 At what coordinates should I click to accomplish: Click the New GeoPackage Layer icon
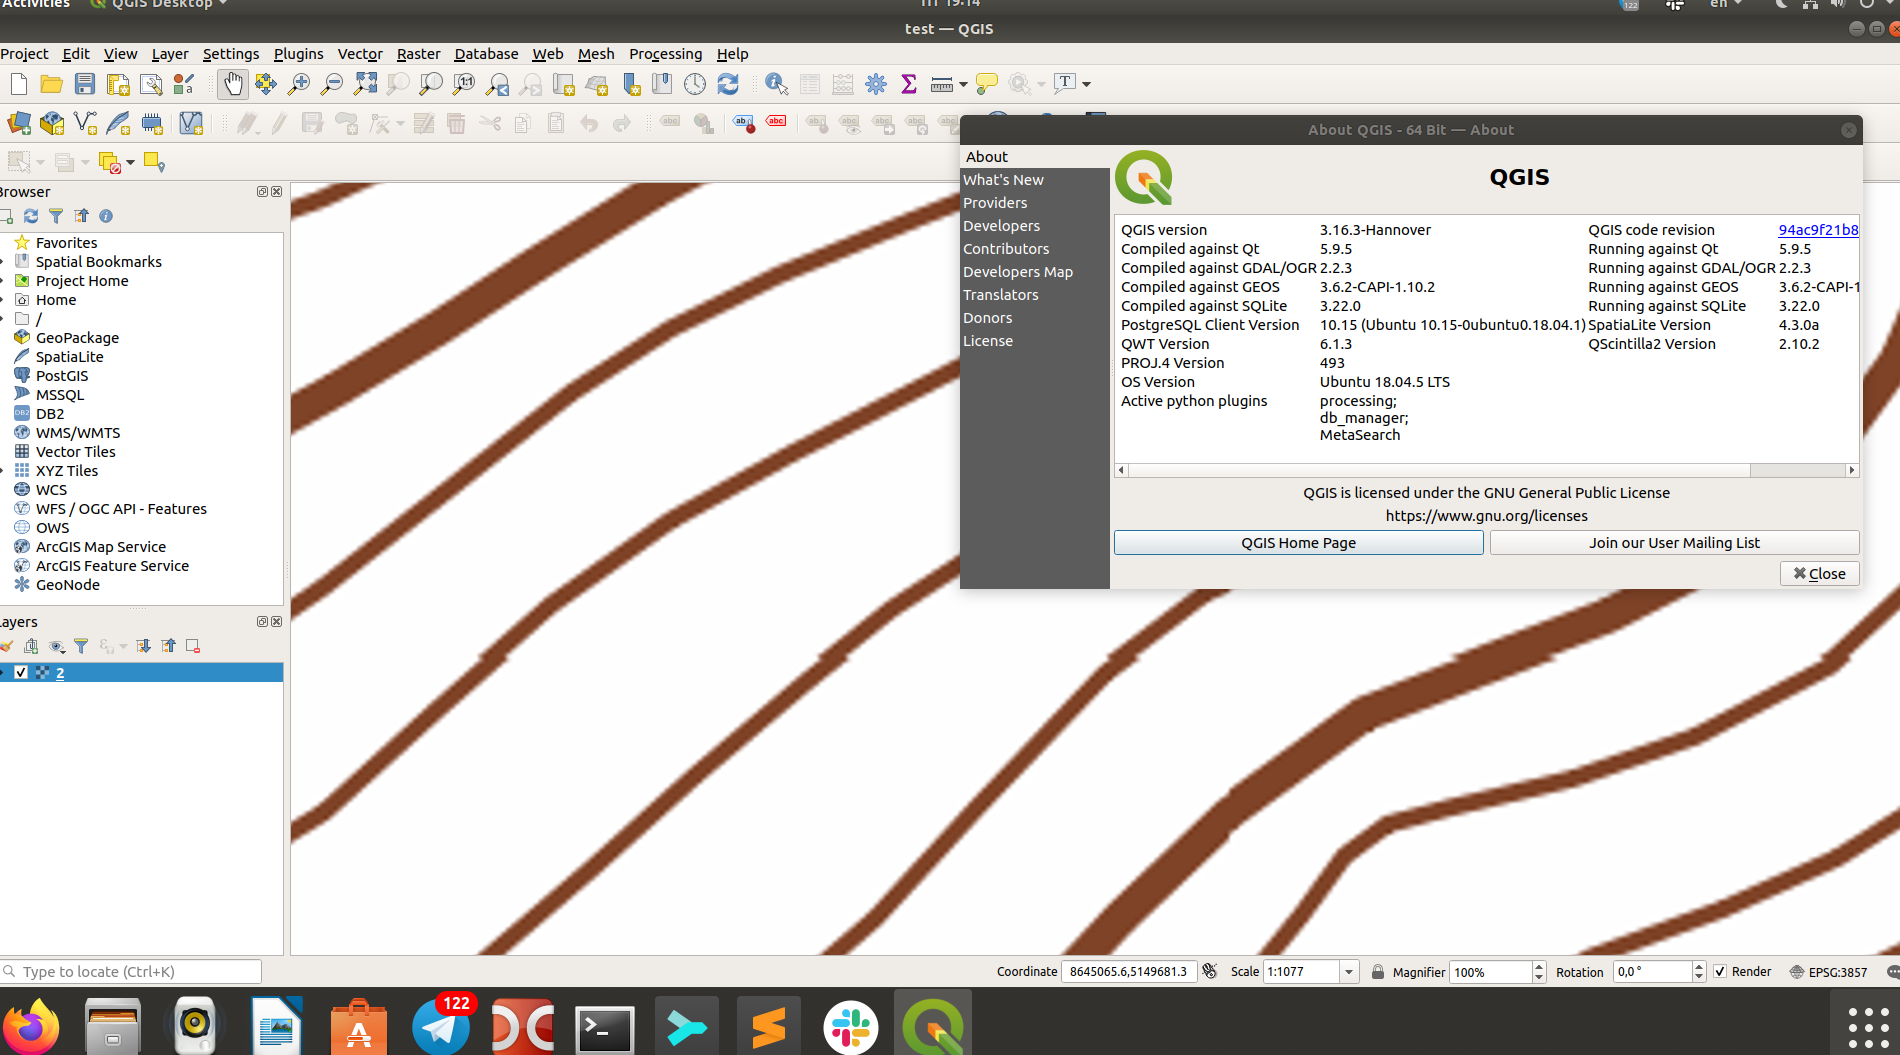pyautogui.click(x=51, y=122)
